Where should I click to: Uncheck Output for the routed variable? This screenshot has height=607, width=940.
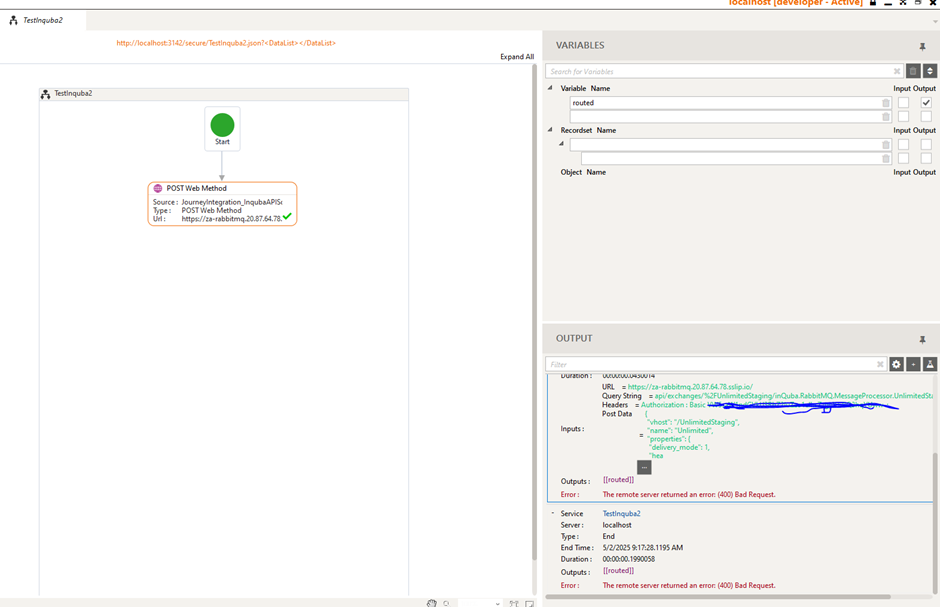click(926, 102)
